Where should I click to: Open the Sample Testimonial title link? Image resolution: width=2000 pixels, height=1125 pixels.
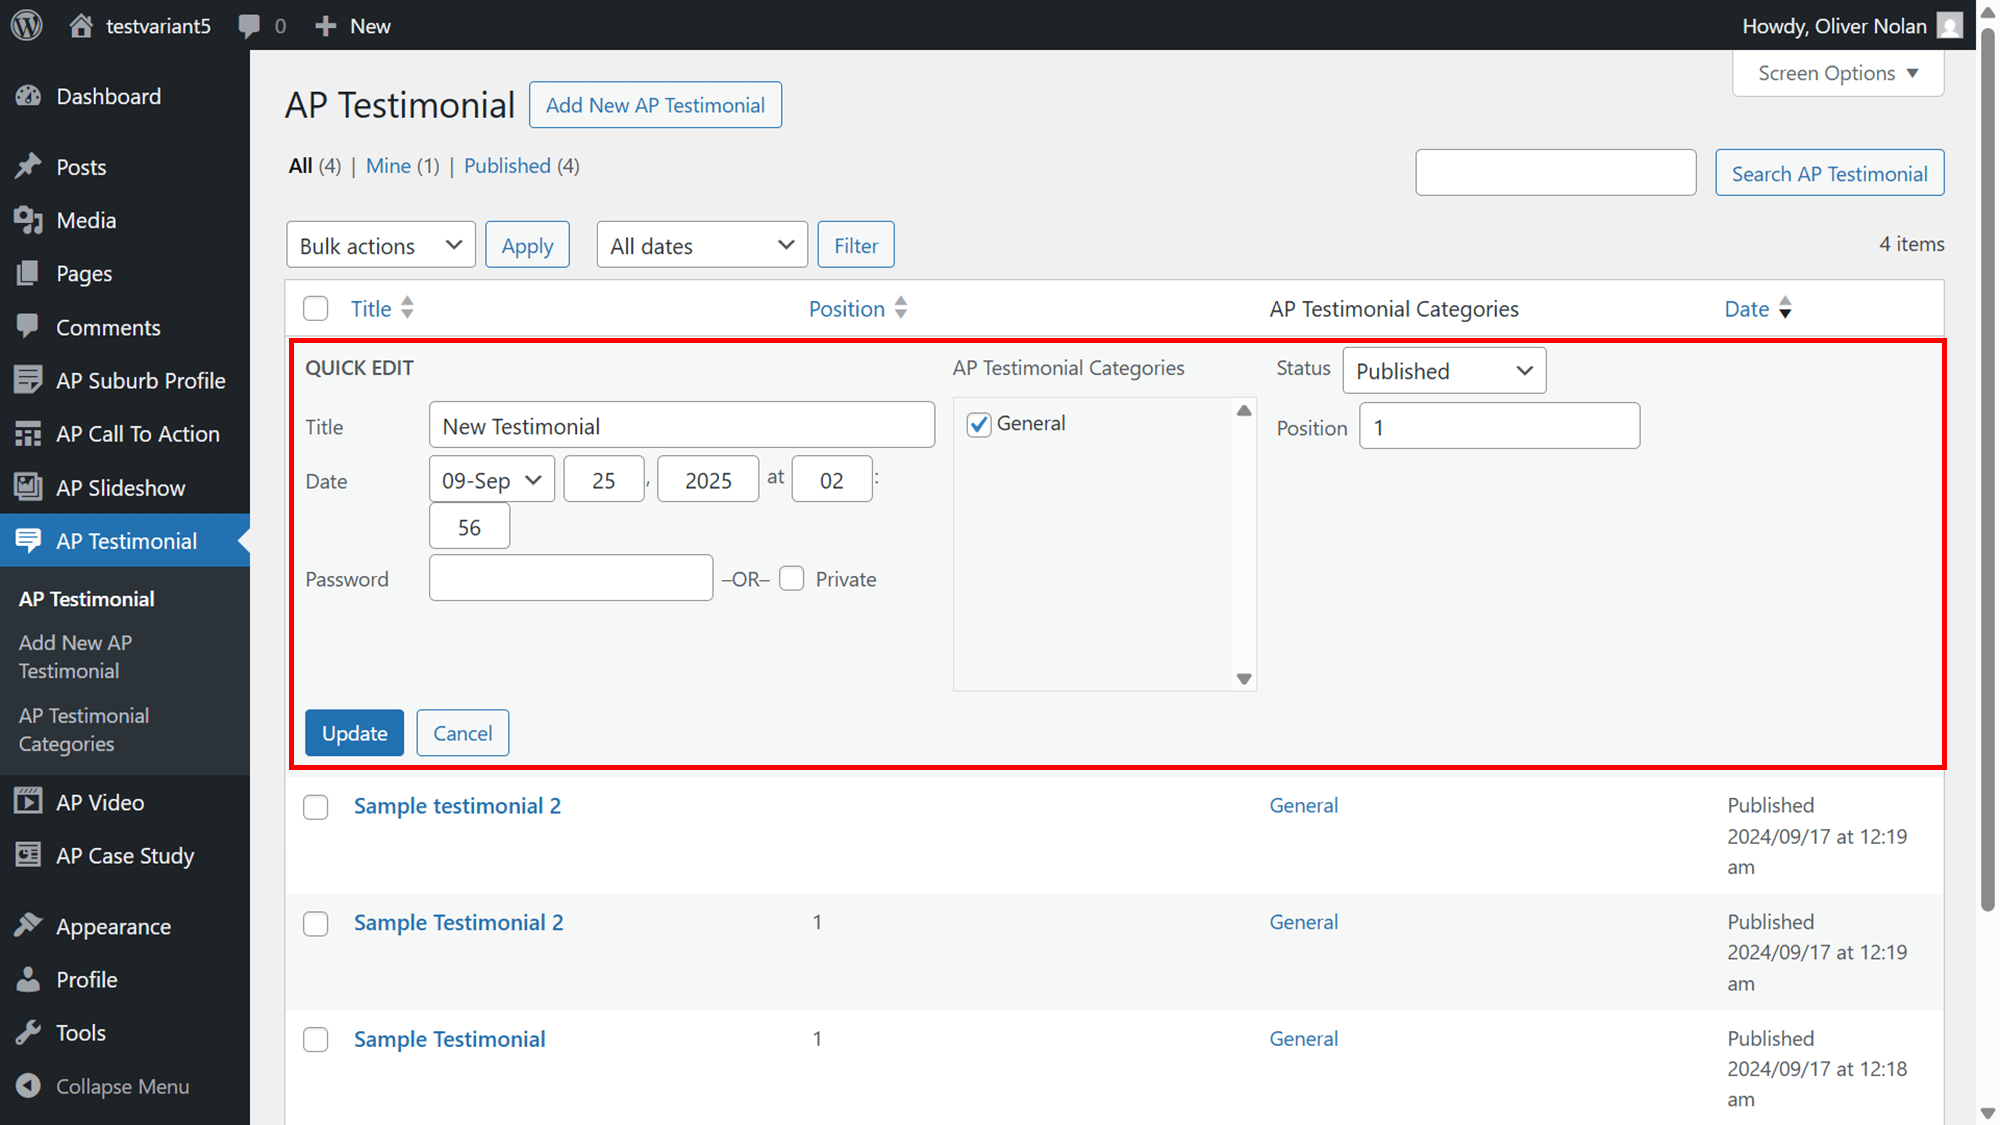coord(449,1039)
